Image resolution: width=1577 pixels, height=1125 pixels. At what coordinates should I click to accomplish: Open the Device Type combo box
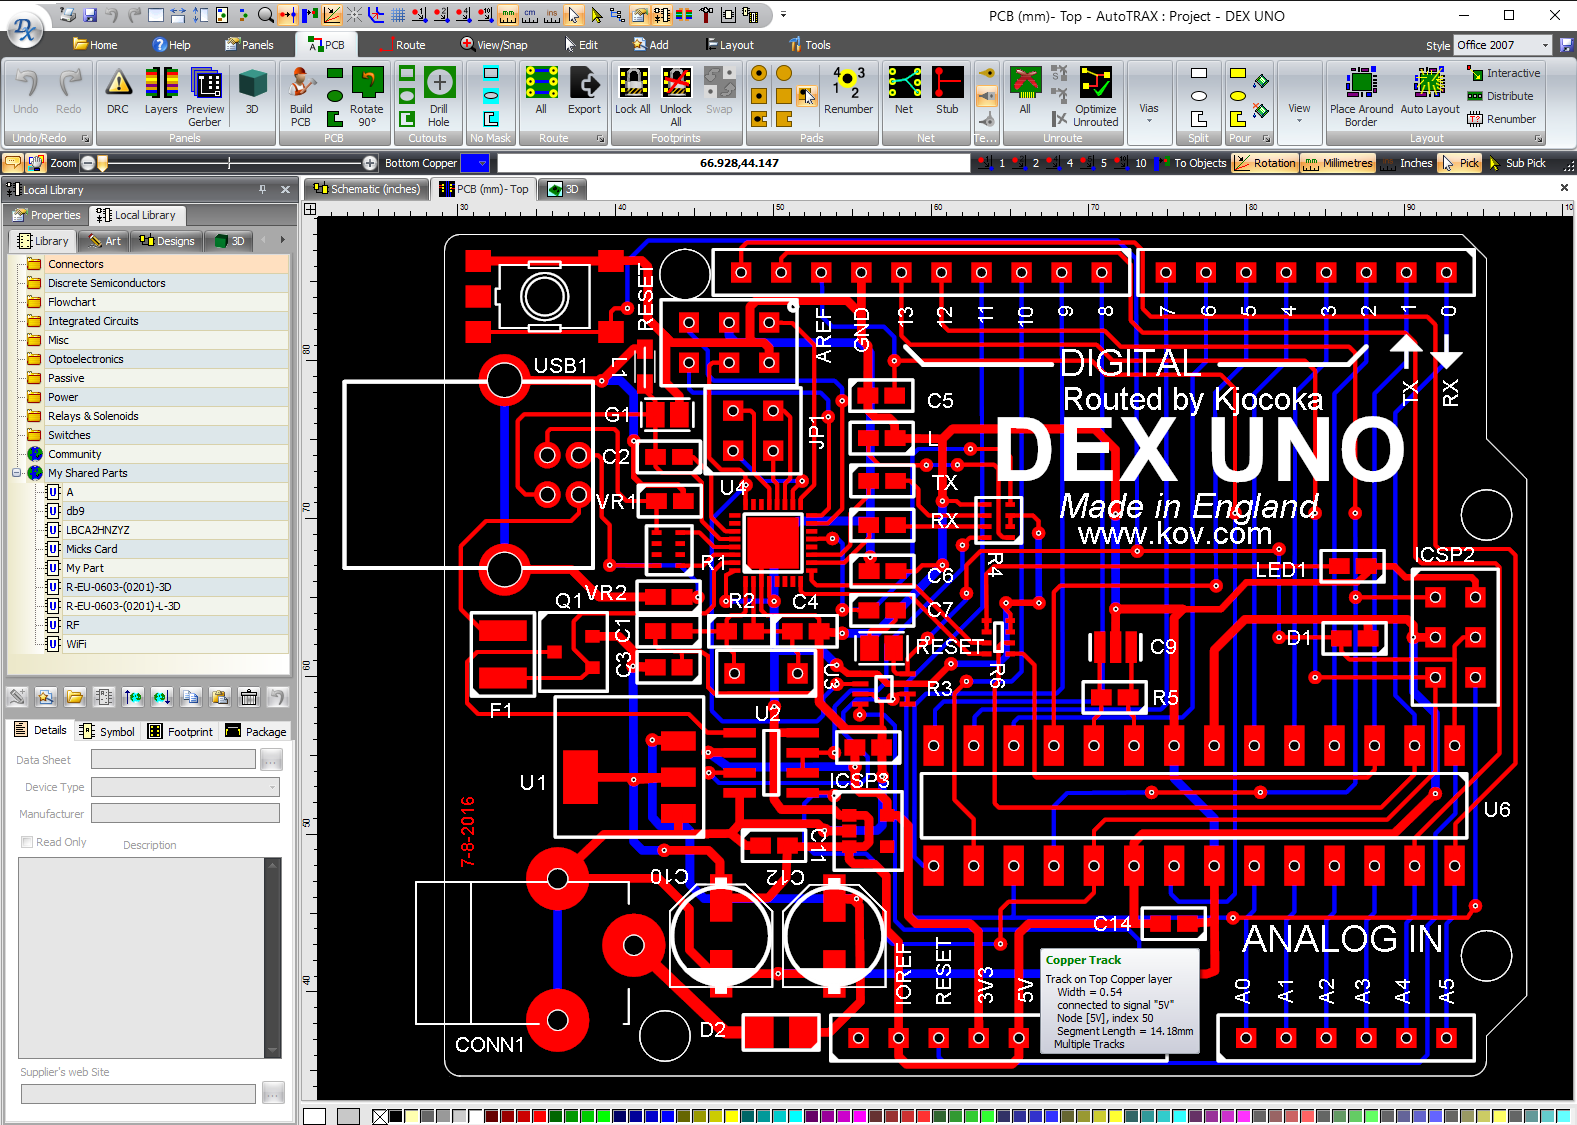[185, 787]
